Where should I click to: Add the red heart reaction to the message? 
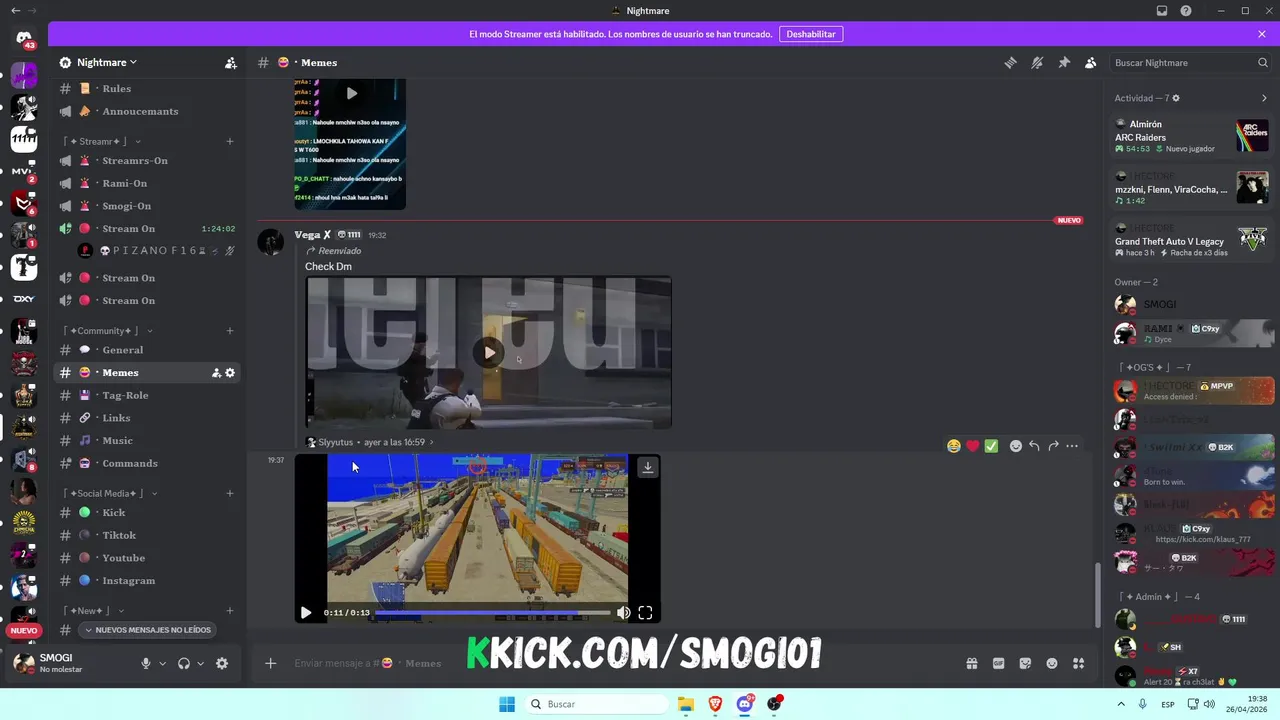pos(972,446)
